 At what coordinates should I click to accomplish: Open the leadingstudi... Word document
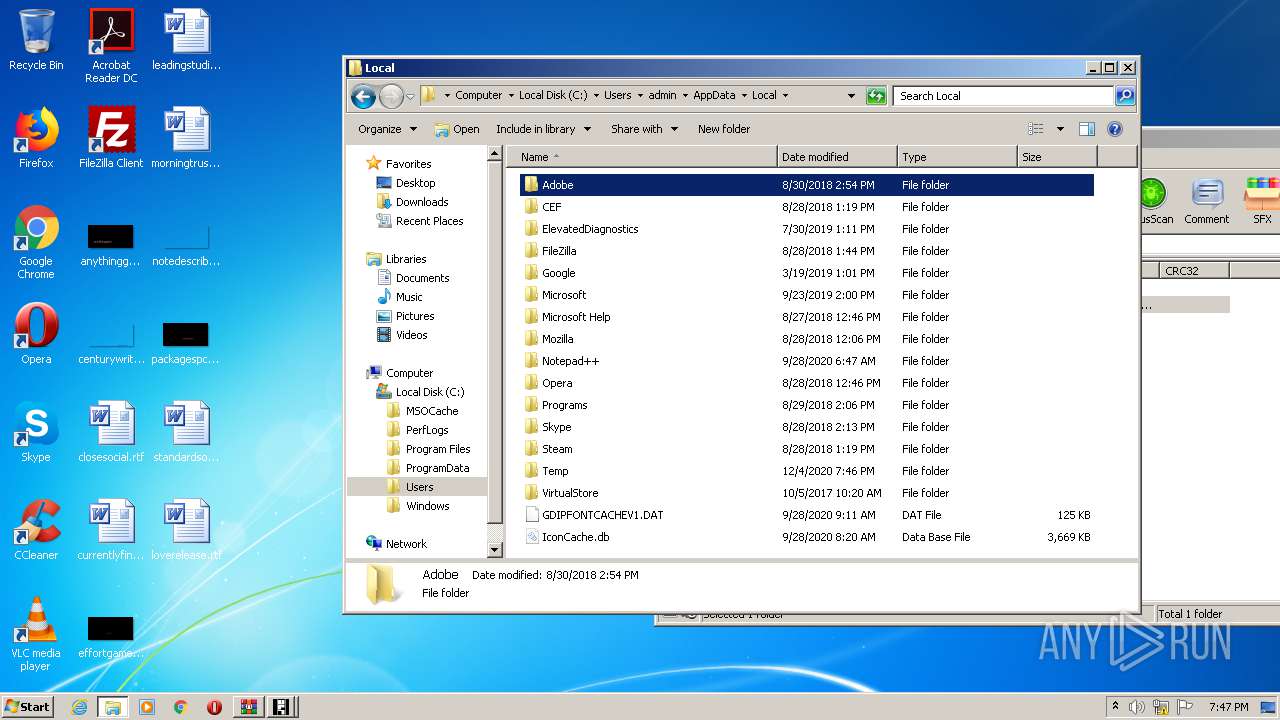(186, 40)
